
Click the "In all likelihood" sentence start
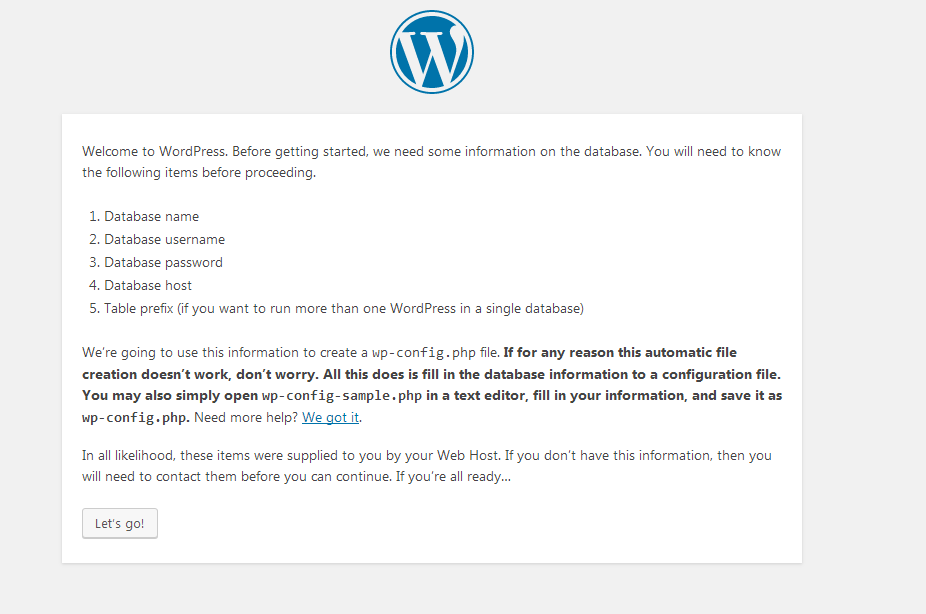(130, 455)
